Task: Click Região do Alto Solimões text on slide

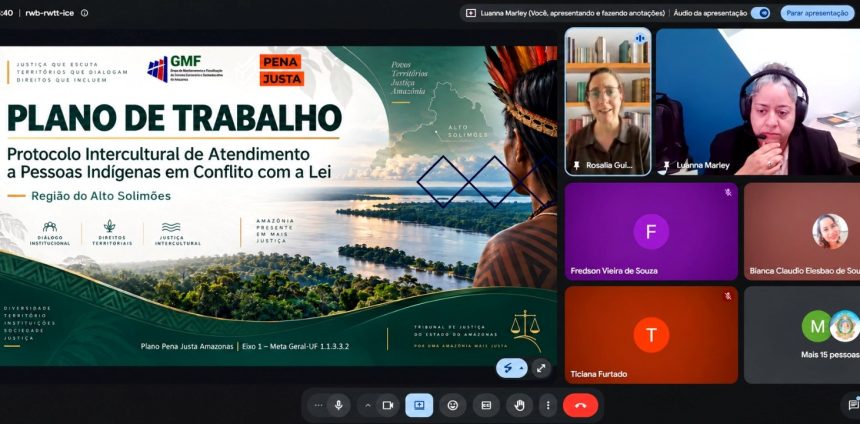Action: tap(101, 196)
